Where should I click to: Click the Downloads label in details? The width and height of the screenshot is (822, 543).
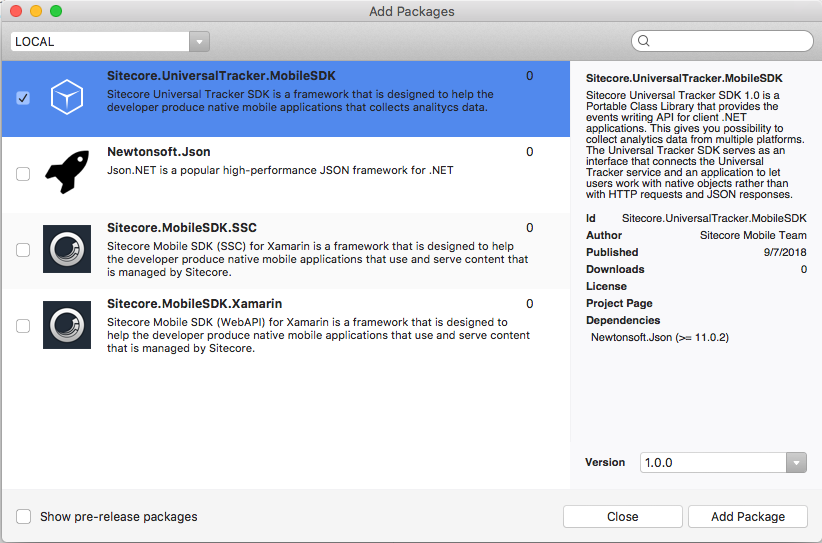pyautogui.click(x=615, y=269)
